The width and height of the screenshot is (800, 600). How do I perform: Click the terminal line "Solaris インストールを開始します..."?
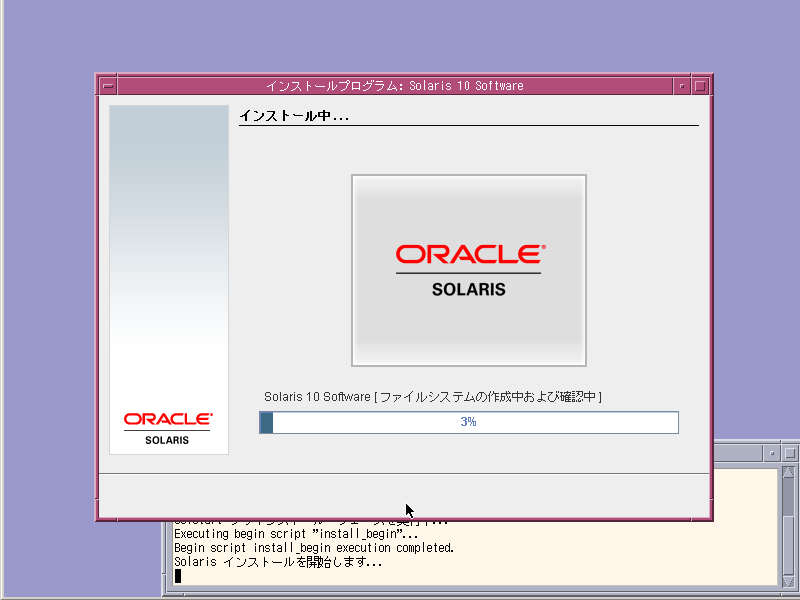click(x=278, y=562)
